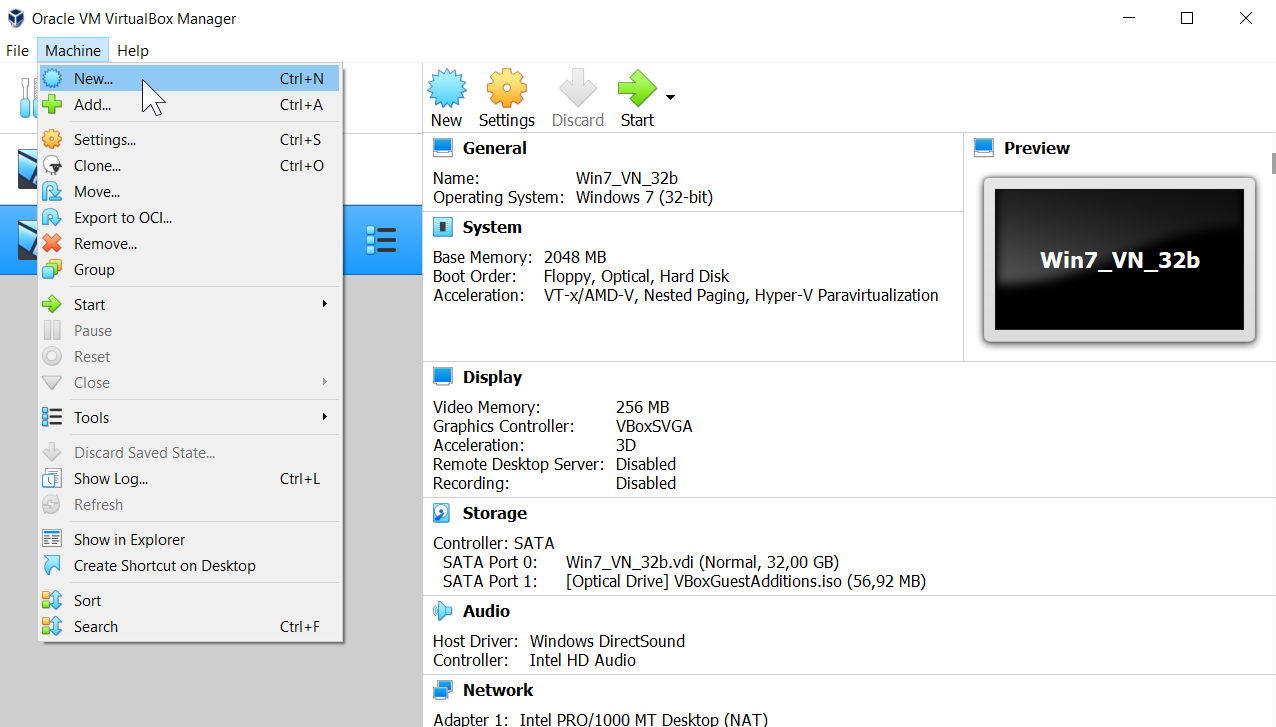
Task: Click the magnifier icon beside Search in menu
Action: click(52, 627)
